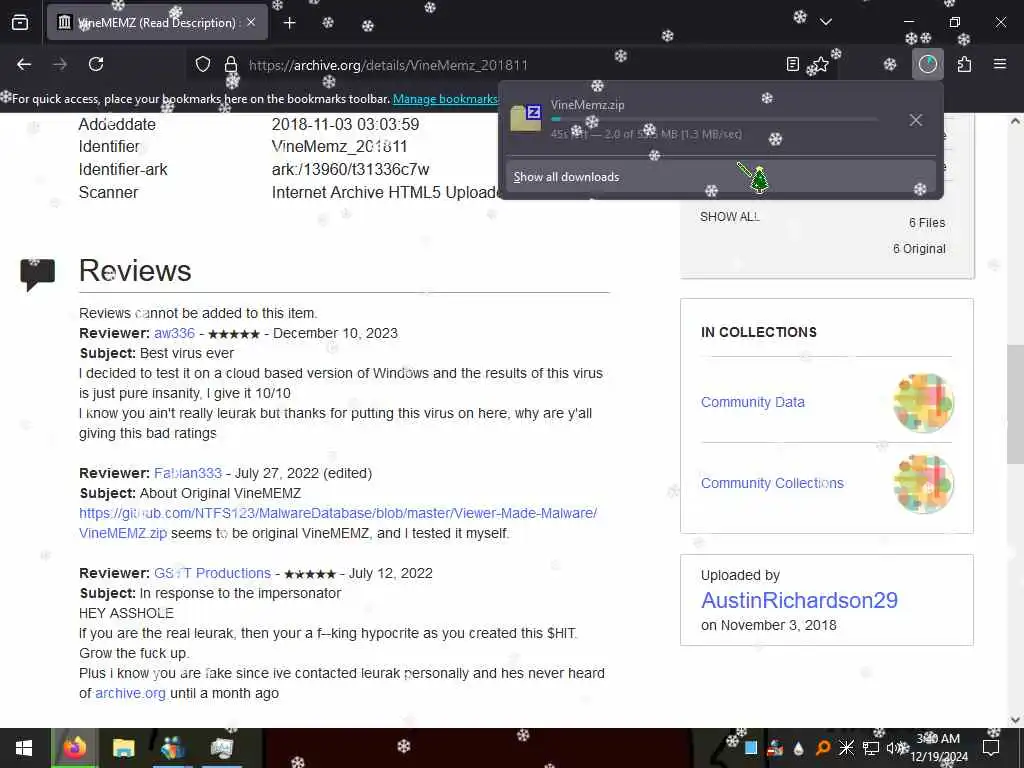Click the 6 Files link

[927, 223]
